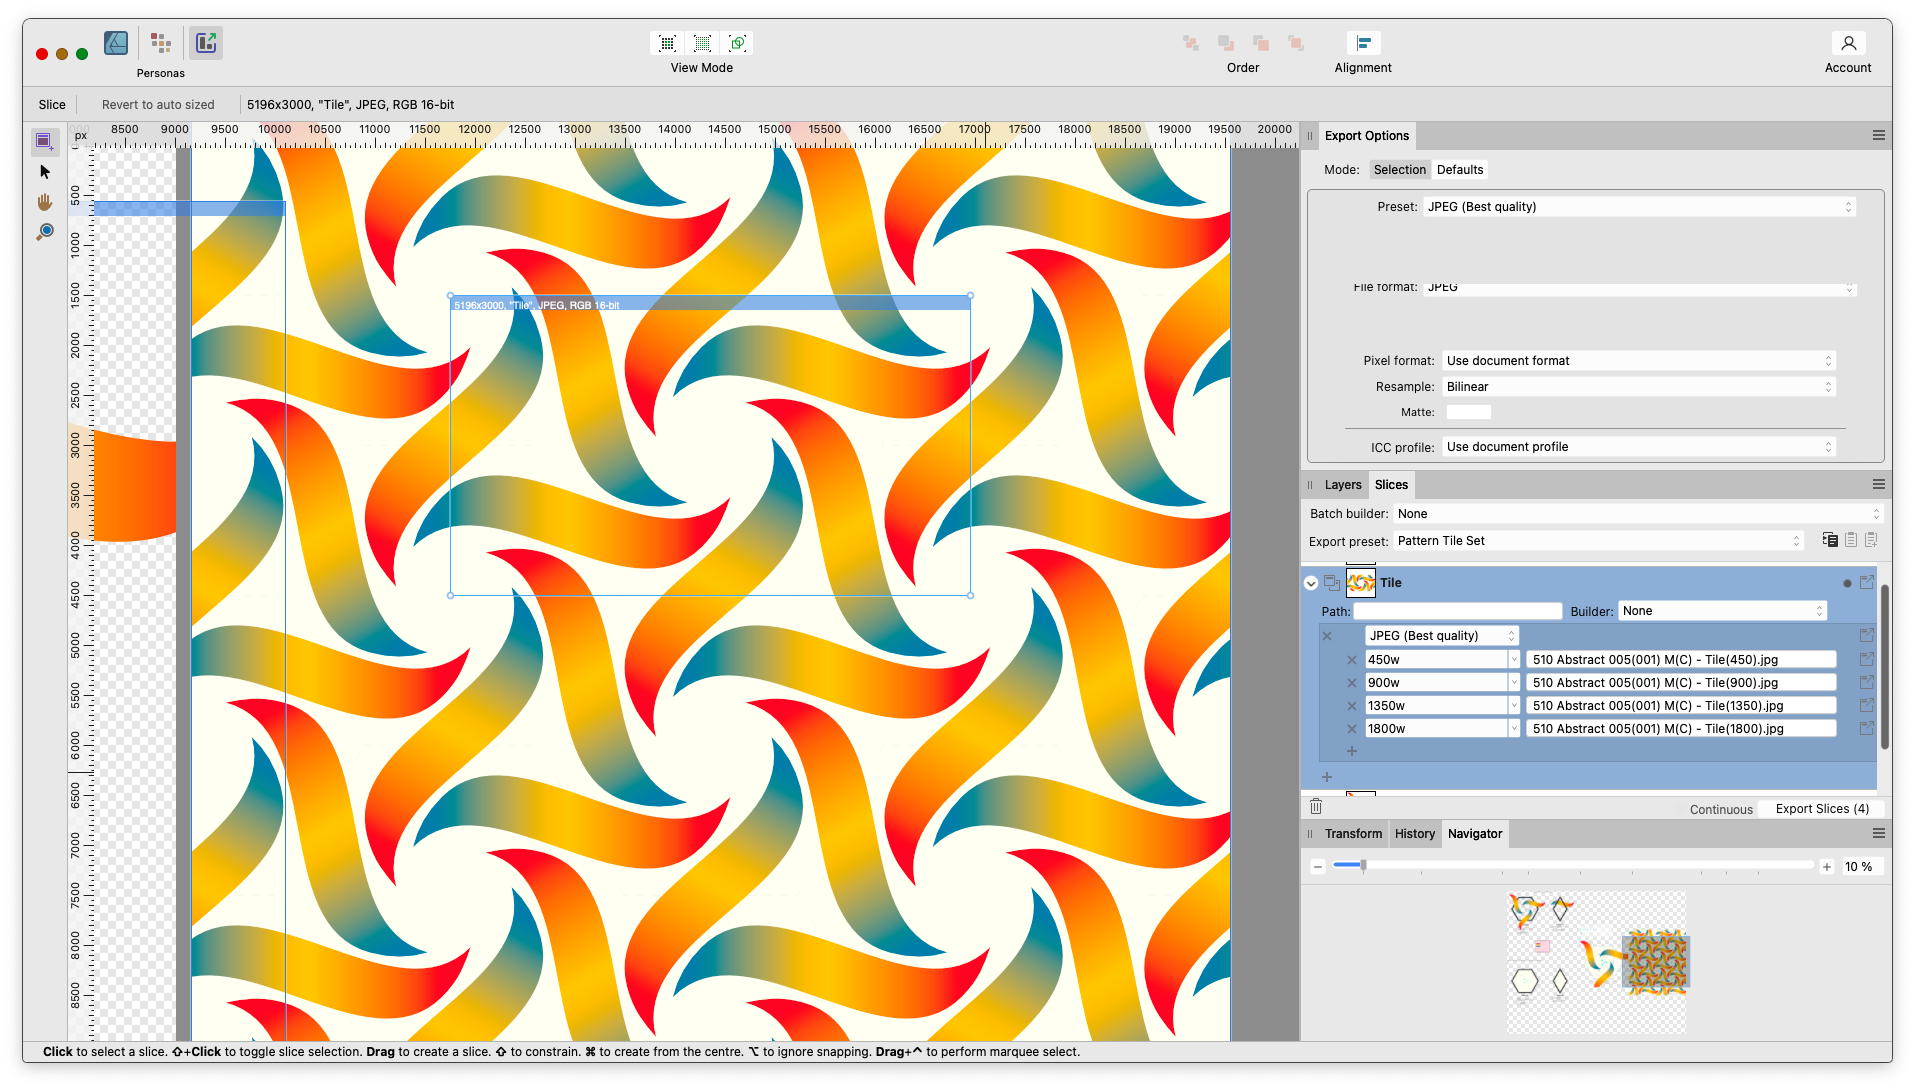Open the Export preset Pattern Tile Set dropdown

coord(1598,541)
